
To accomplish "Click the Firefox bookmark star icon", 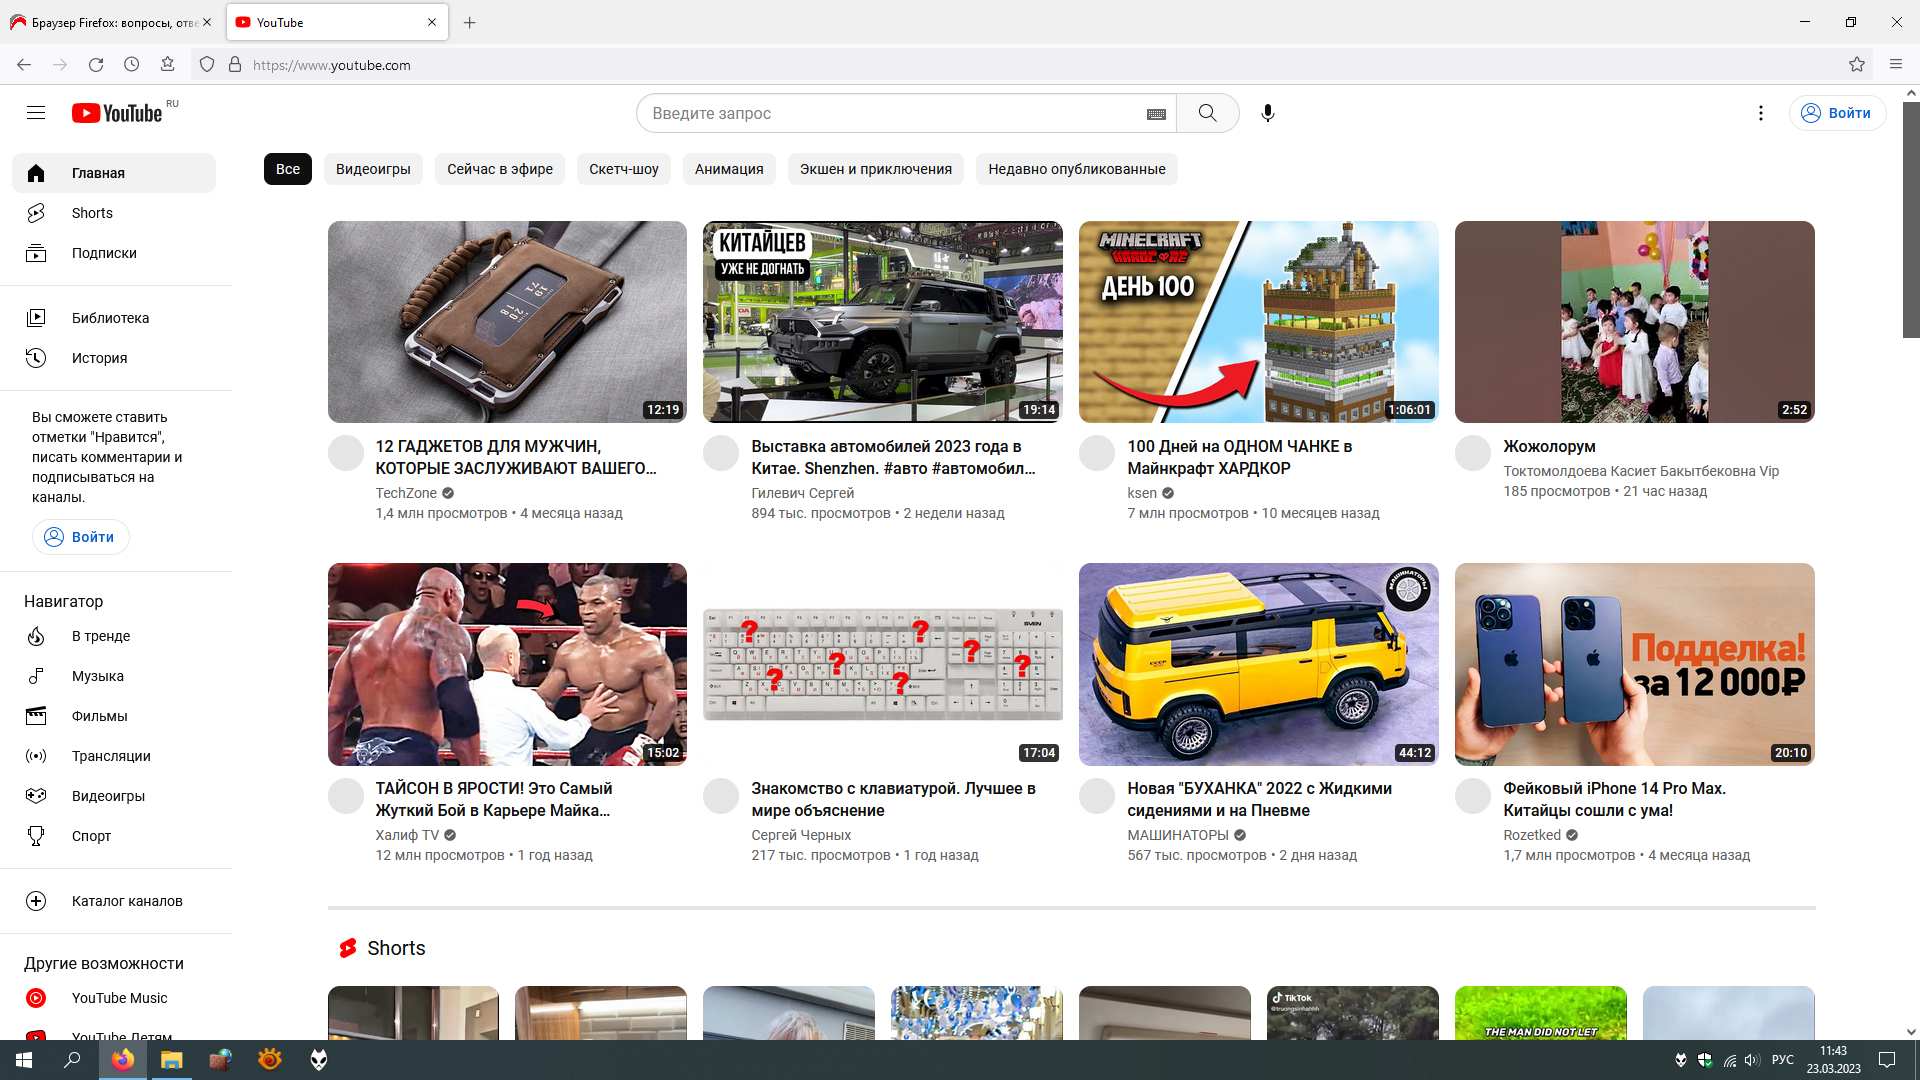I will tap(1857, 65).
